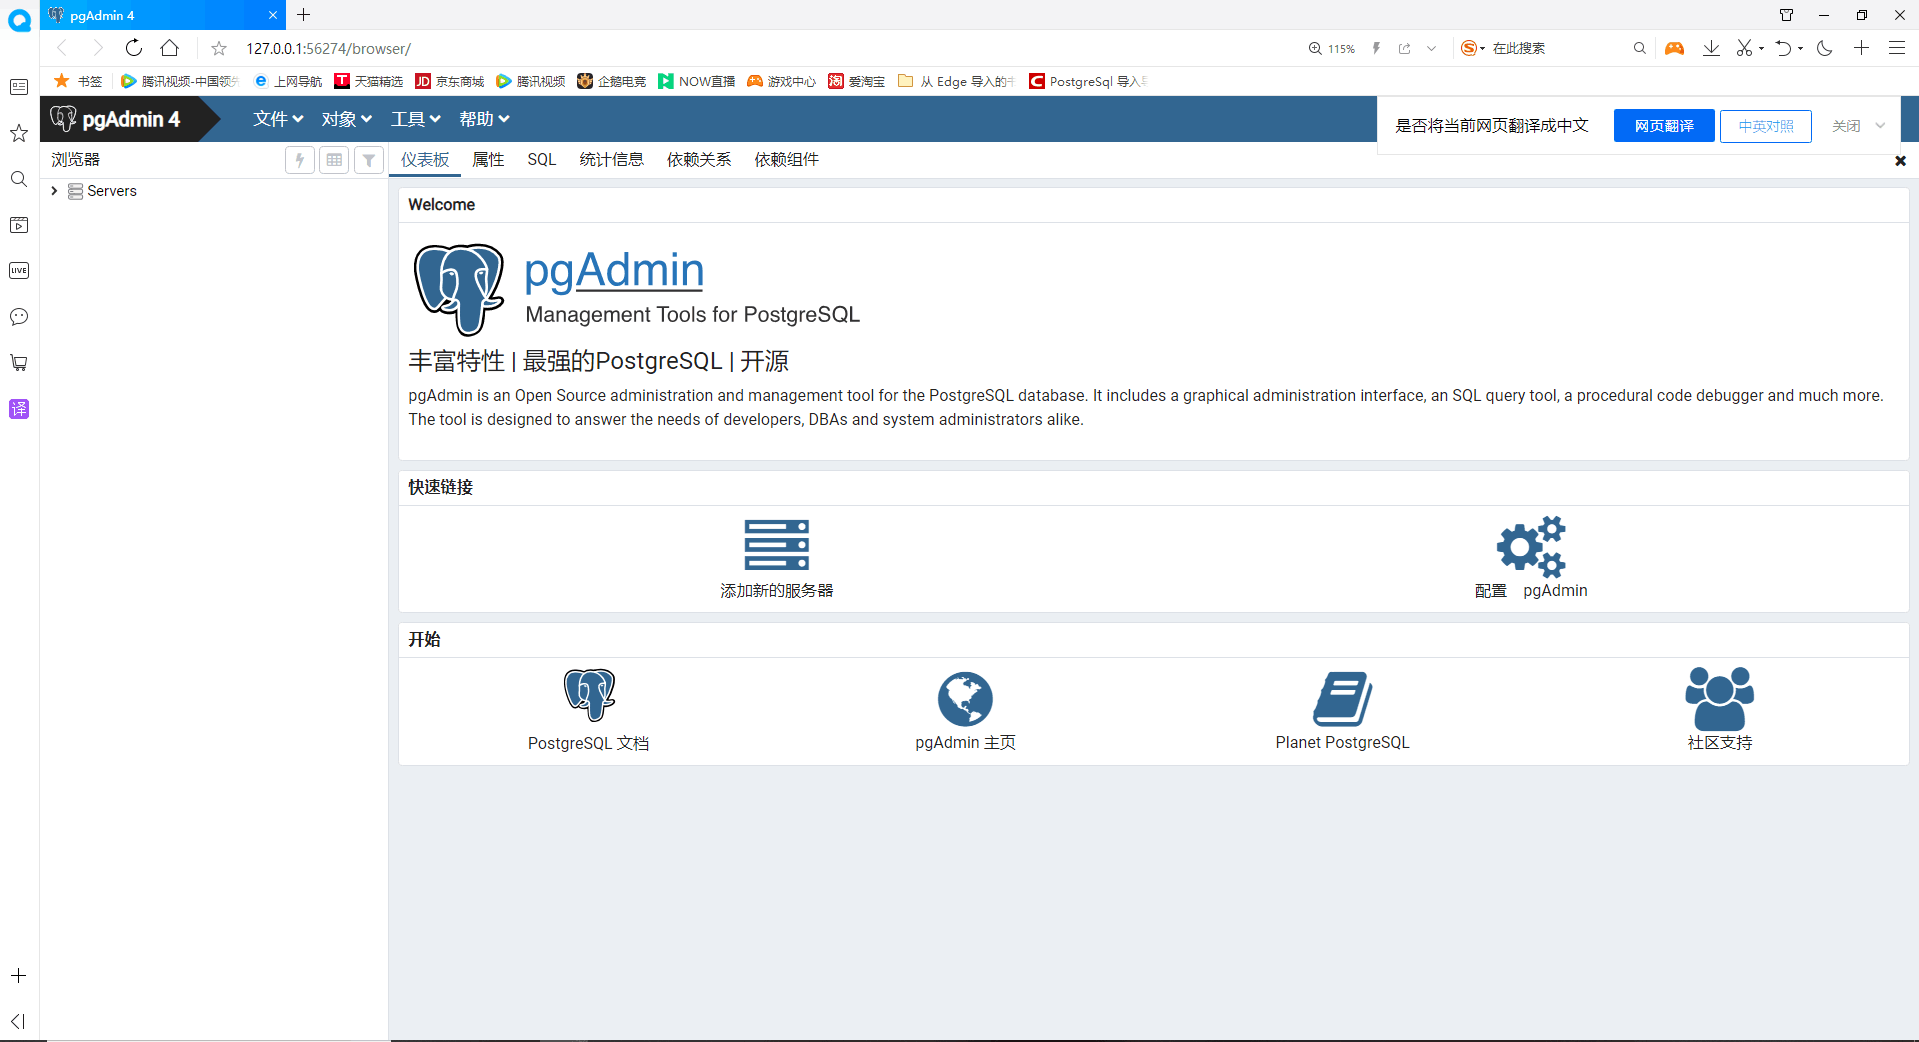This screenshot has height=1042, width=1919.
Task: Open the browser downloads icon
Action: (1711, 48)
